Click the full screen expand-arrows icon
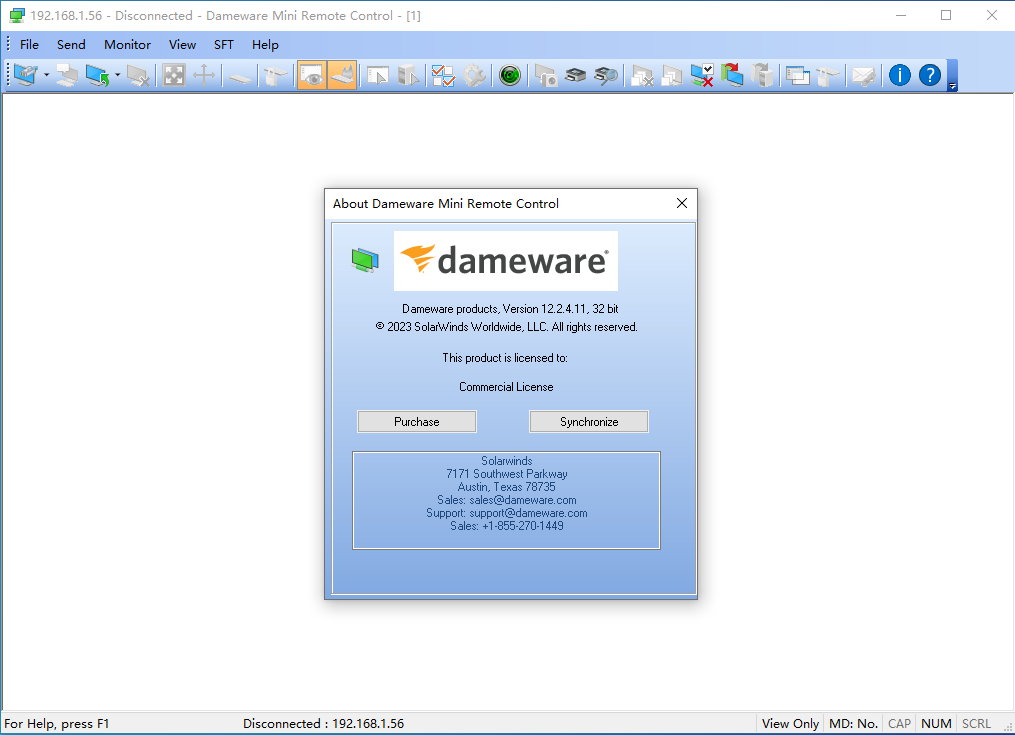This screenshot has height=735, width=1015. [173, 75]
